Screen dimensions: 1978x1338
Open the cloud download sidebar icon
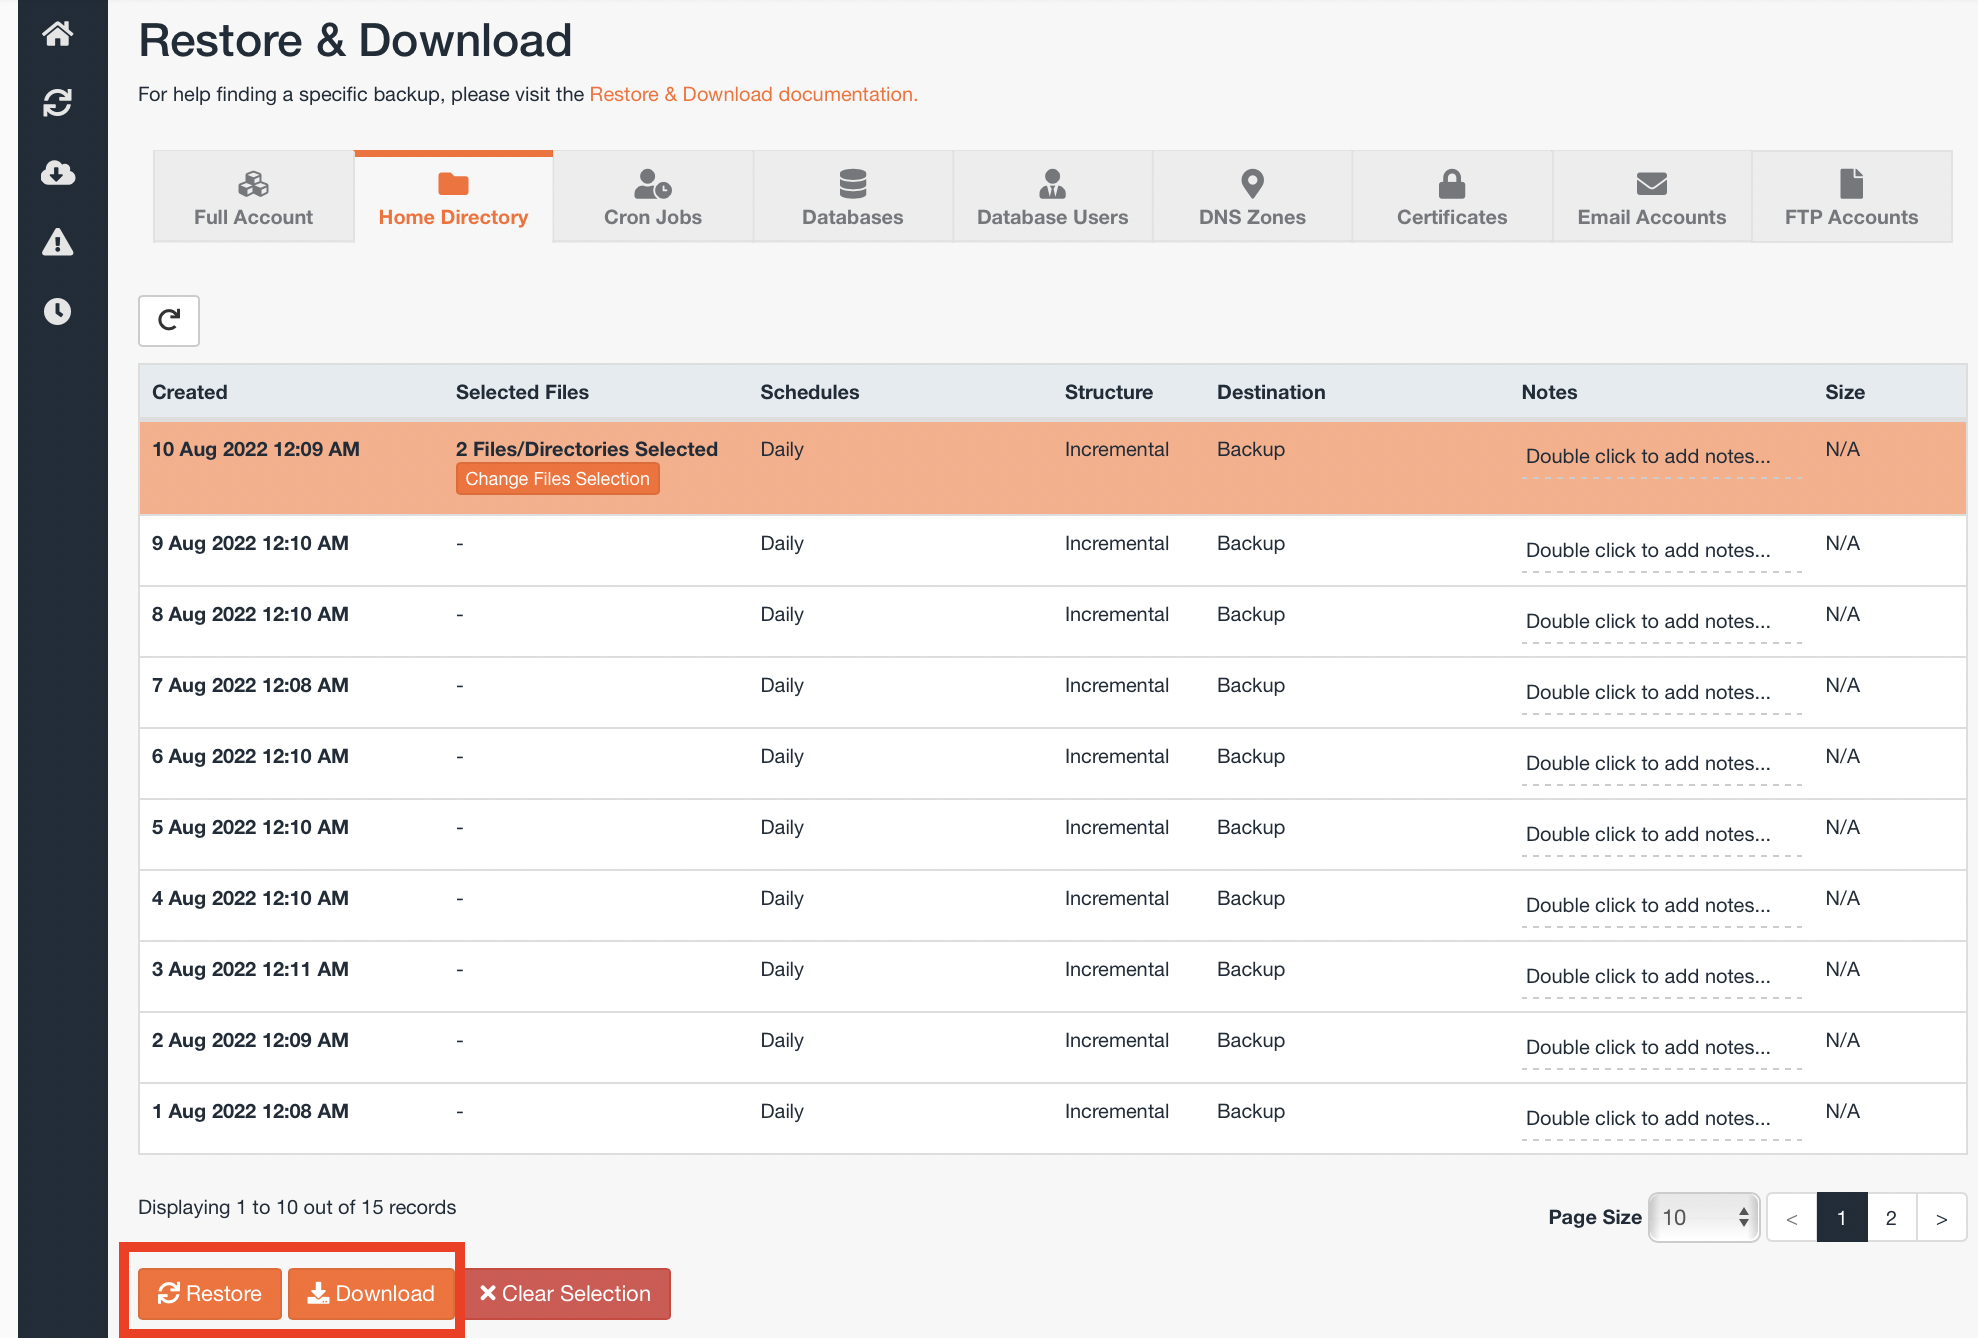coord(58,173)
